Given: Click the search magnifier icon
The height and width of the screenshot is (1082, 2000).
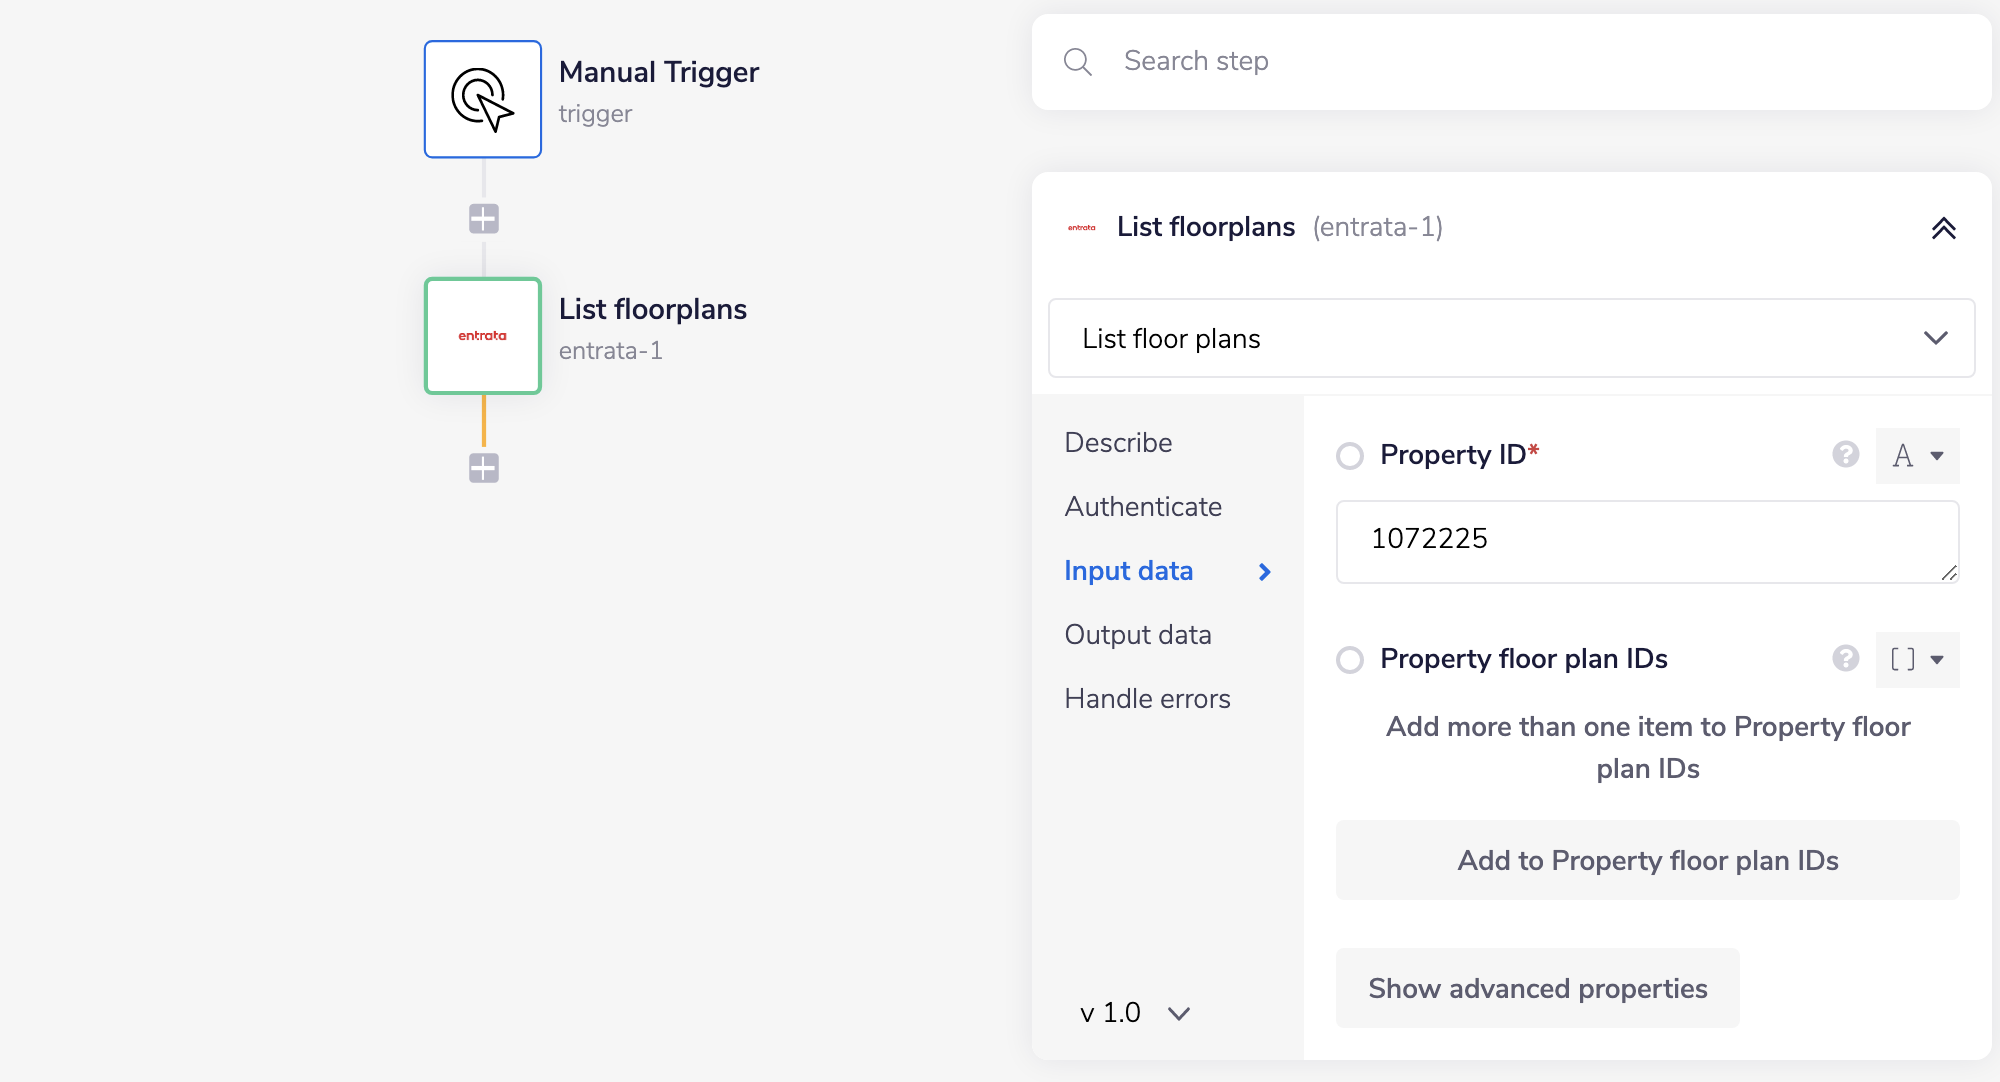Looking at the screenshot, I should pyautogui.click(x=1077, y=62).
